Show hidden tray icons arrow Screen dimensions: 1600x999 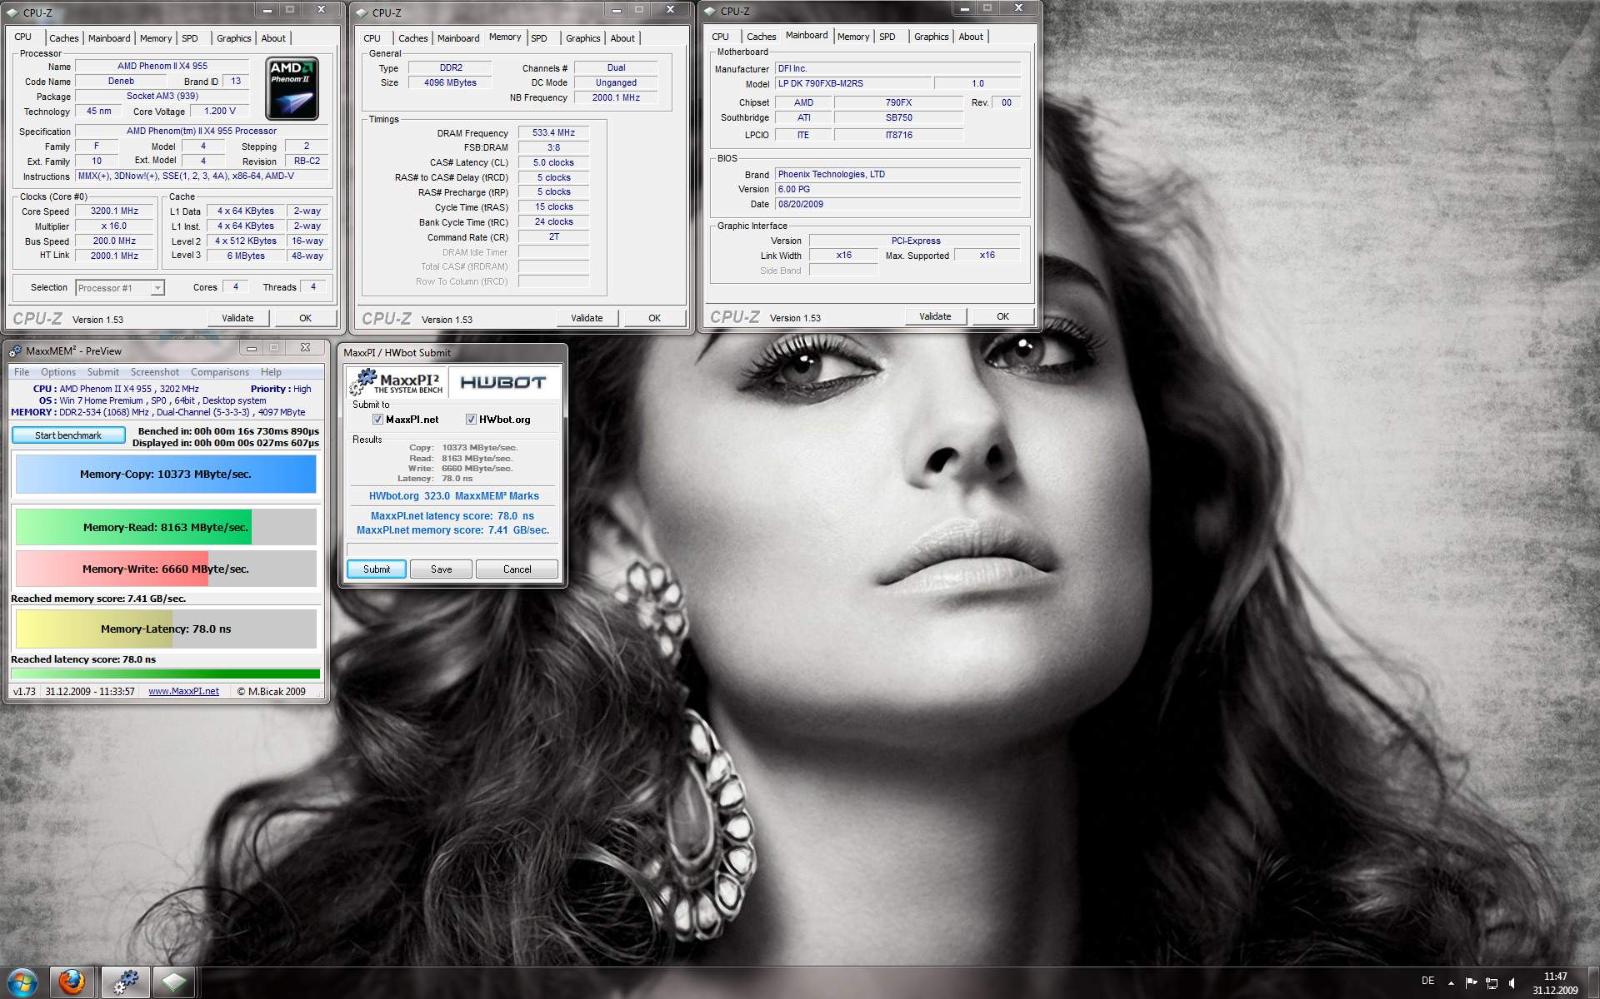pyautogui.click(x=1451, y=983)
